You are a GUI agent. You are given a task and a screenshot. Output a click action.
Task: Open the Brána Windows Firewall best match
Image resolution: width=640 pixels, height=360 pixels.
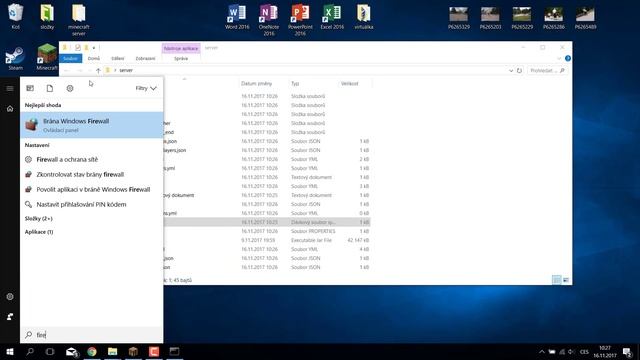pos(92,125)
